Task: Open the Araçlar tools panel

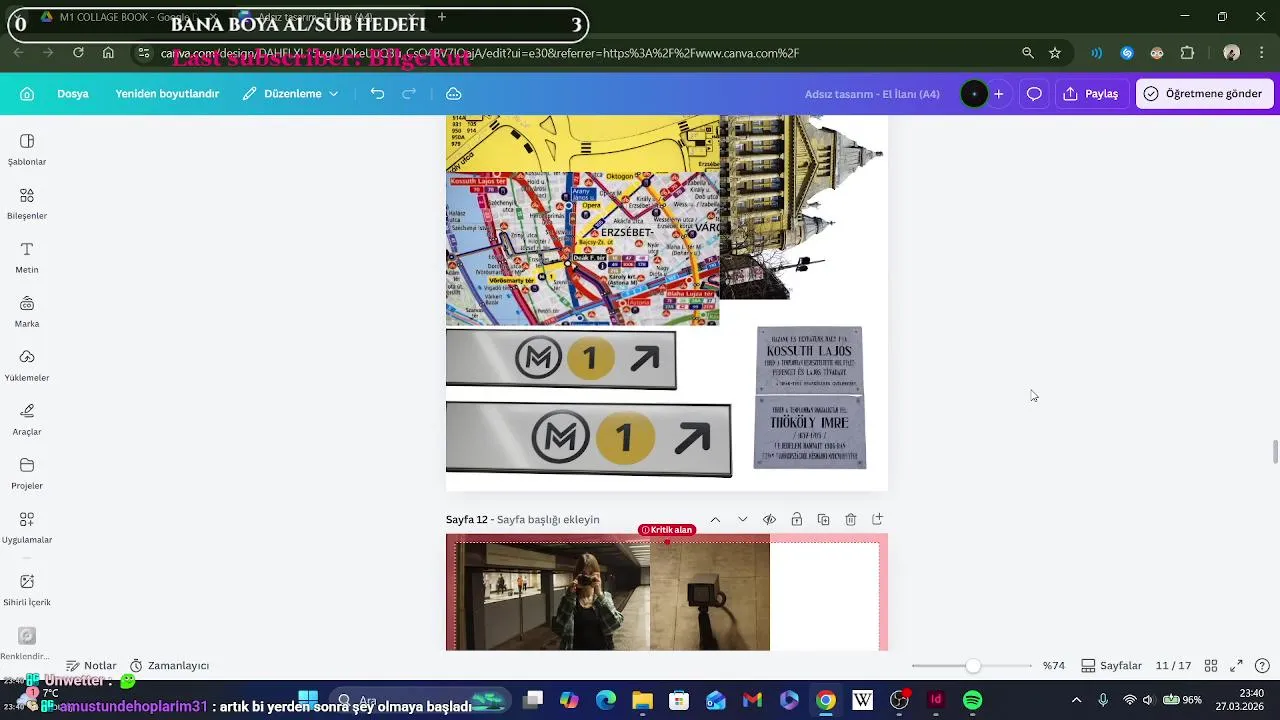Action: 27,419
